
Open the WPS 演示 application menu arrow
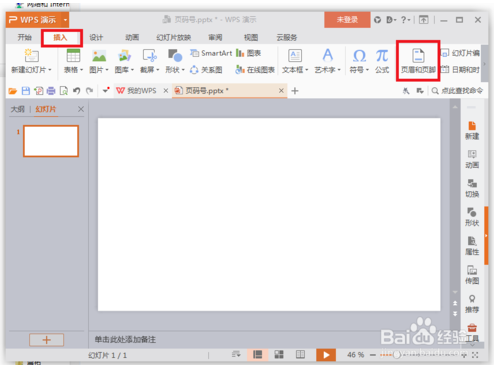[x=65, y=20]
